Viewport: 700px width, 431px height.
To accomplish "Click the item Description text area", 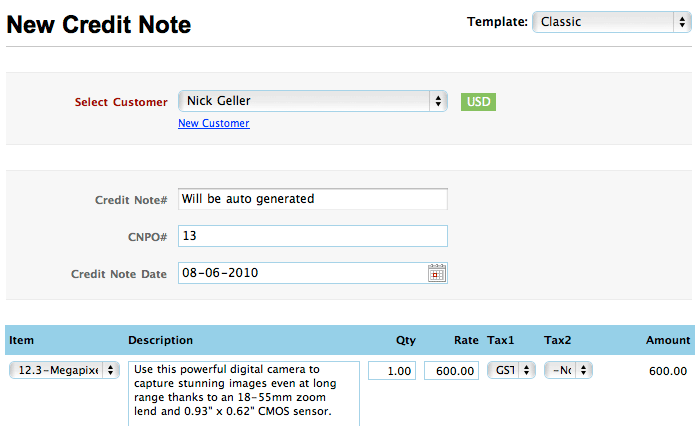I will (x=244, y=393).
